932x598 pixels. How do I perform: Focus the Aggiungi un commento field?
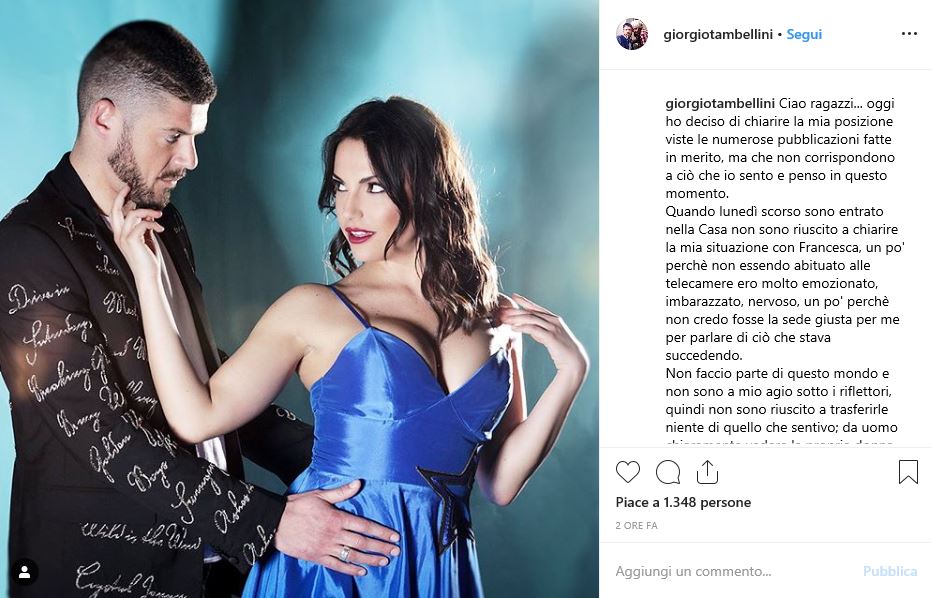point(732,571)
